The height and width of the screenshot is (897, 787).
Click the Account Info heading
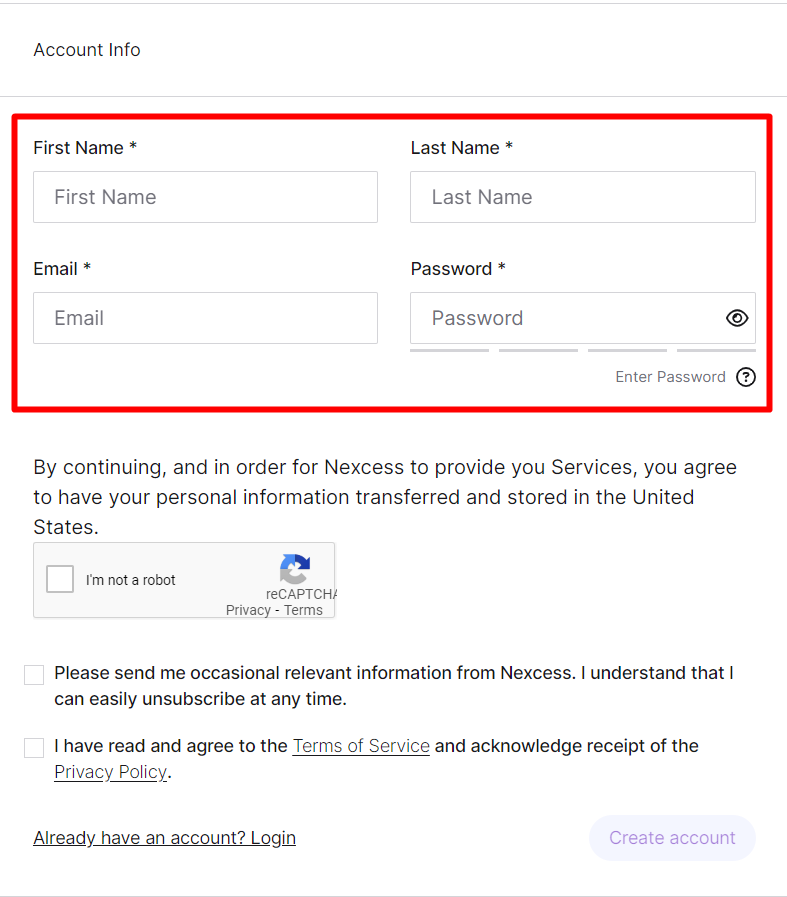tap(86, 49)
